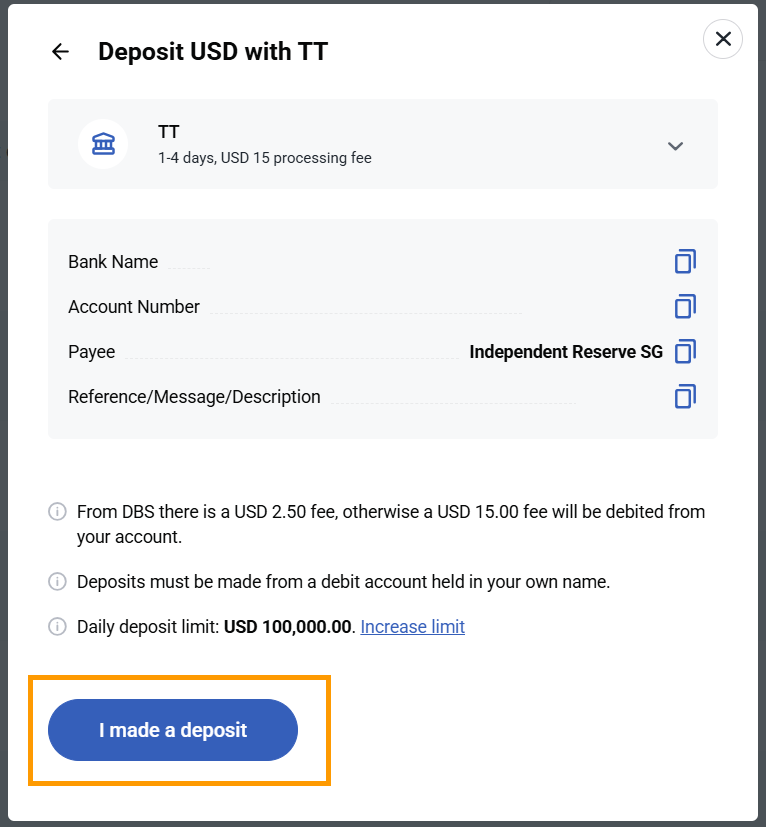The image size is (766, 827).
Task: Go back with the left arrow
Action: pyautogui.click(x=60, y=51)
